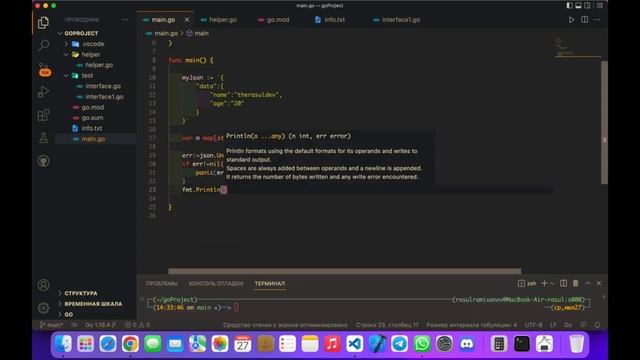Open Telegram from the Dock
Screen dimensions: 640x360
(399, 344)
